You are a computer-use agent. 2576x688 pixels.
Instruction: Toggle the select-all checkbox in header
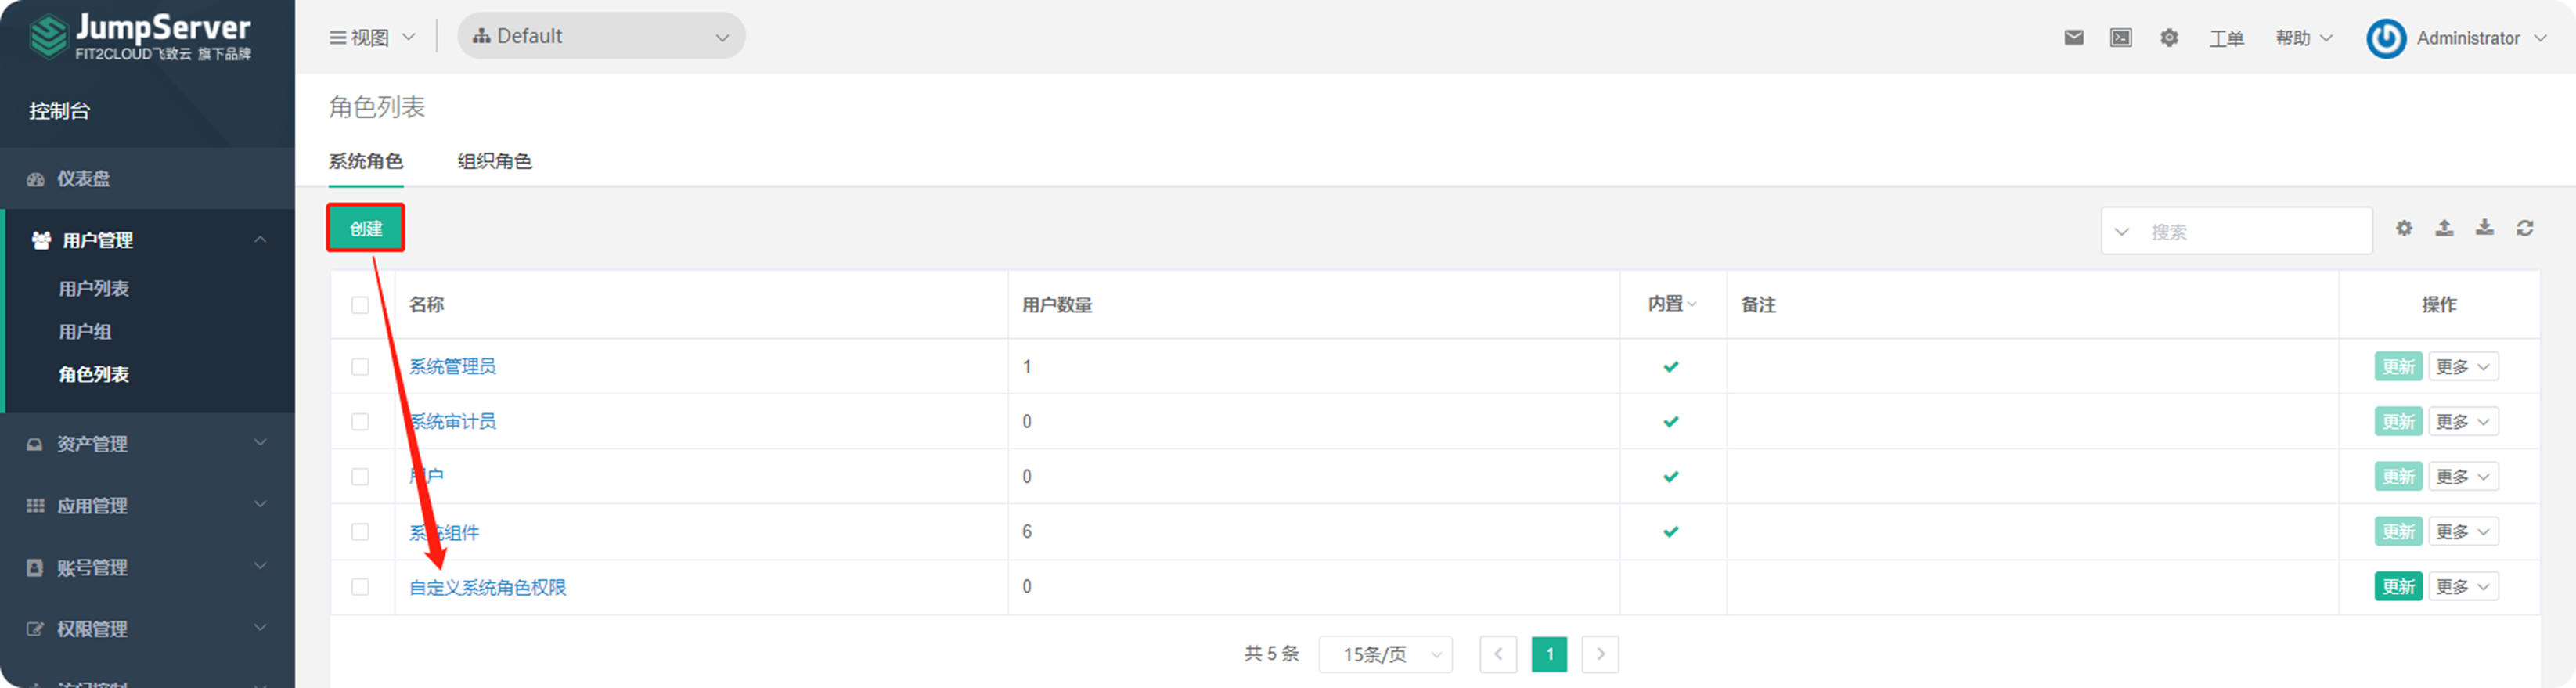point(360,305)
